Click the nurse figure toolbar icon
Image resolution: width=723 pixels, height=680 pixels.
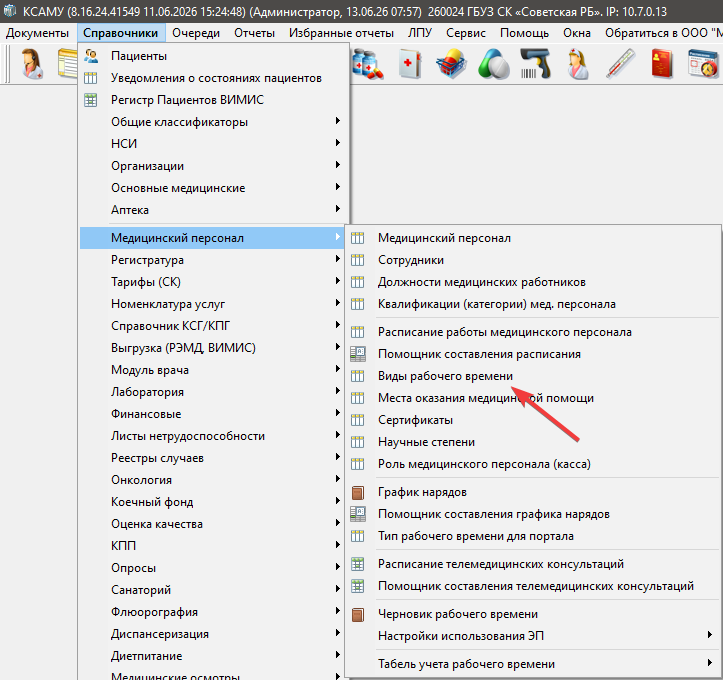pyautogui.click(x=578, y=64)
